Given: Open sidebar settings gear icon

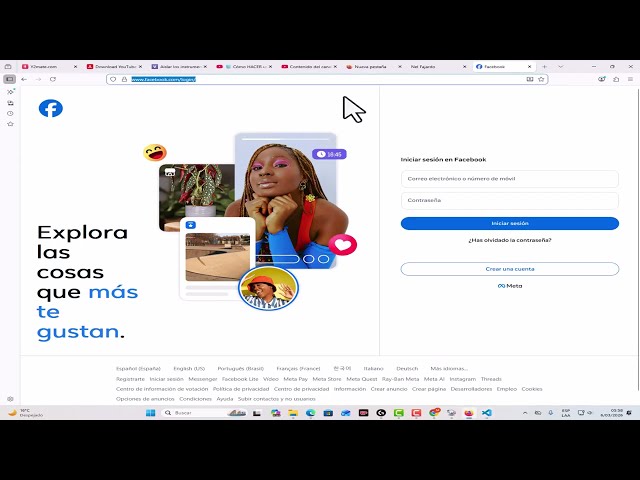Looking at the screenshot, I should point(10,399).
